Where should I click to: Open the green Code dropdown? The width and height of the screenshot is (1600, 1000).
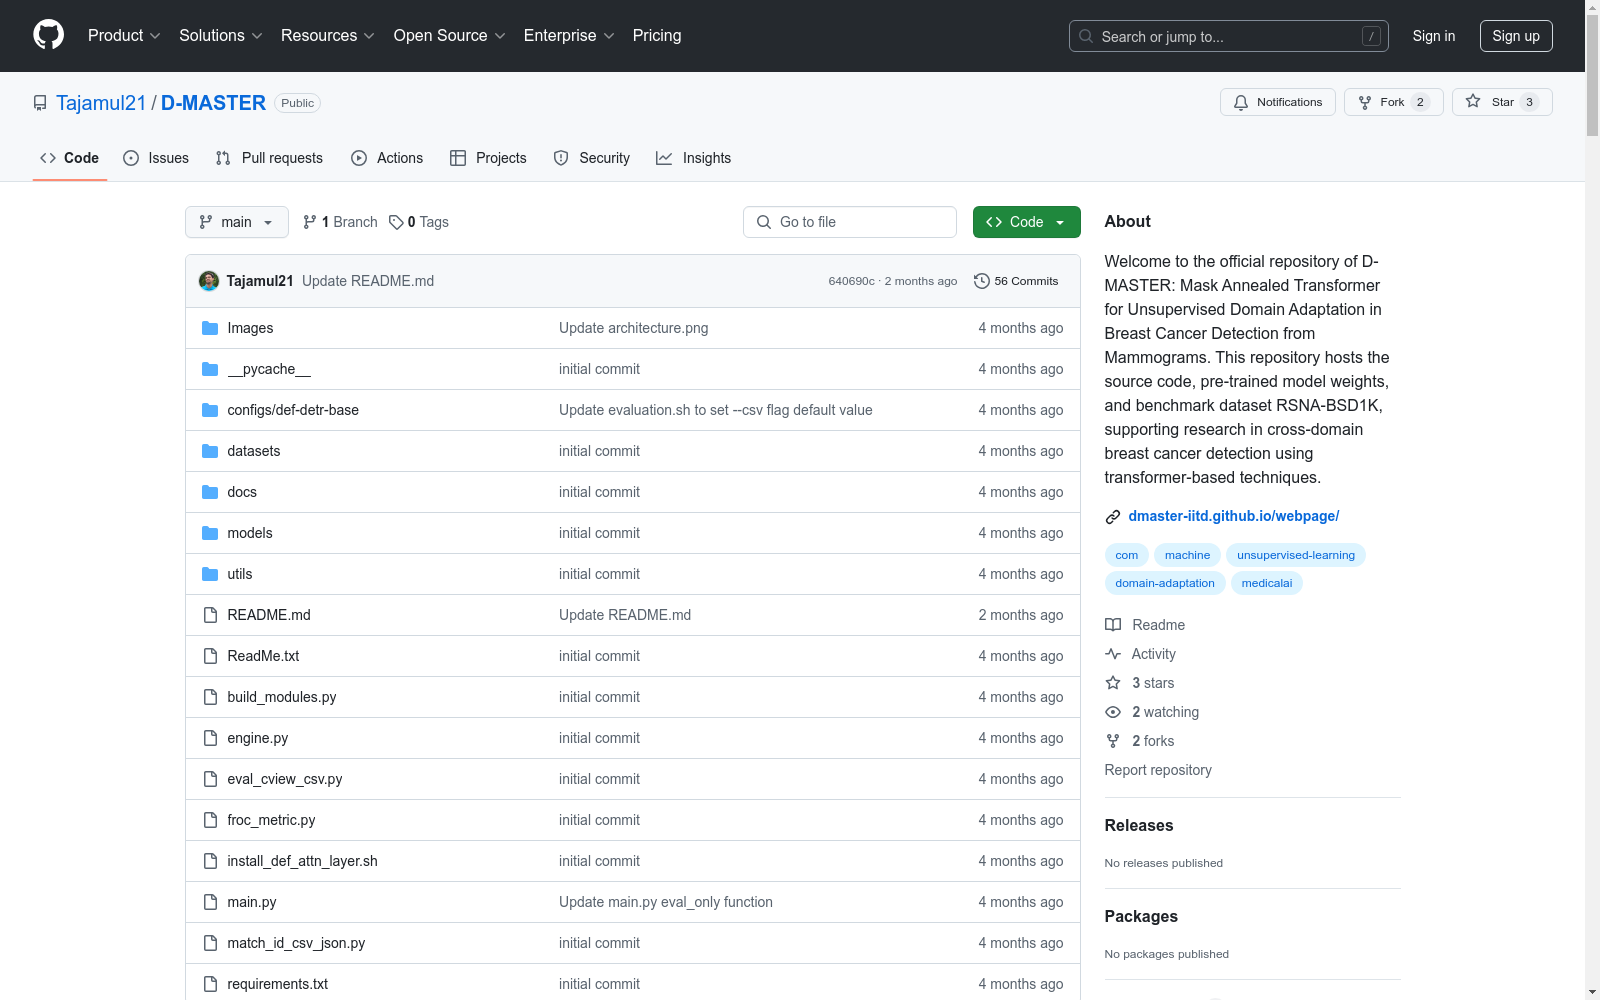(1026, 222)
